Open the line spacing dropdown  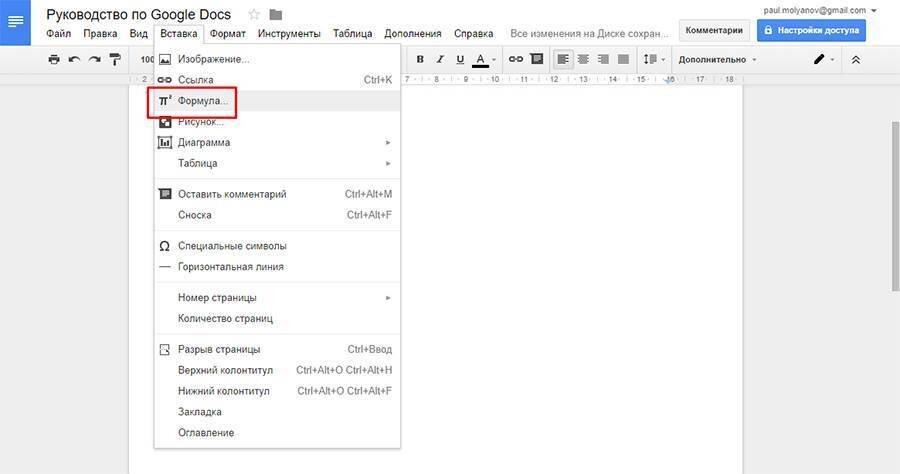654,59
